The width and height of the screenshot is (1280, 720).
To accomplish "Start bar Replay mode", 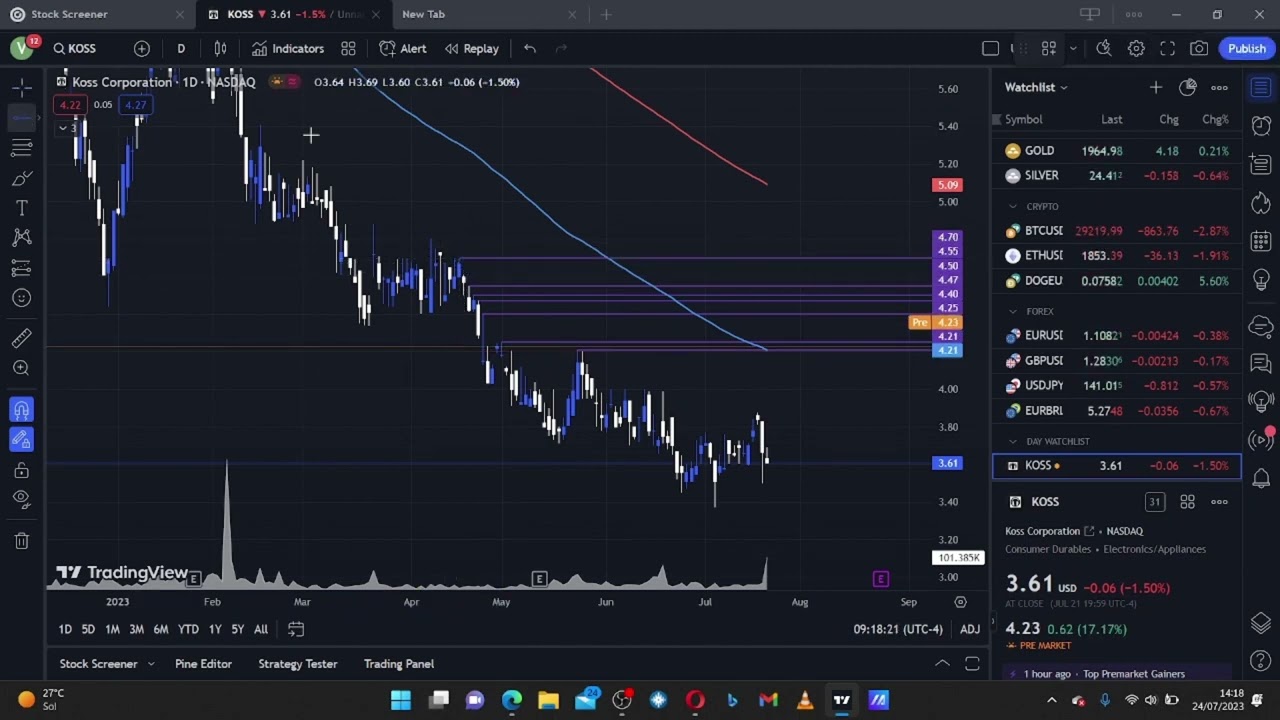I will pos(472,48).
